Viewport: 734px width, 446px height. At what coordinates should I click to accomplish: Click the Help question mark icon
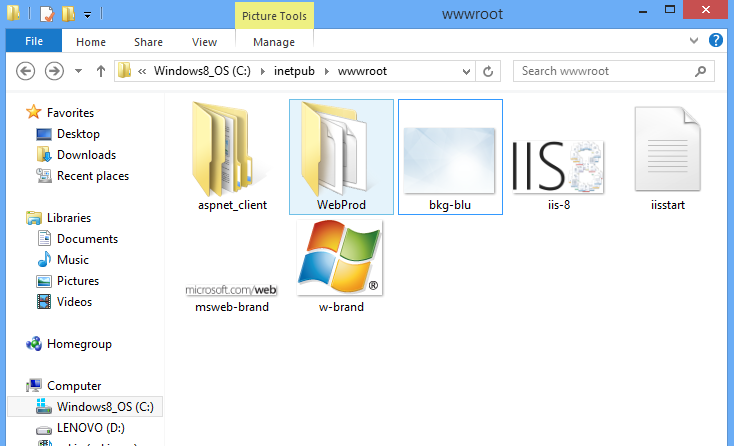click(716, 41)
